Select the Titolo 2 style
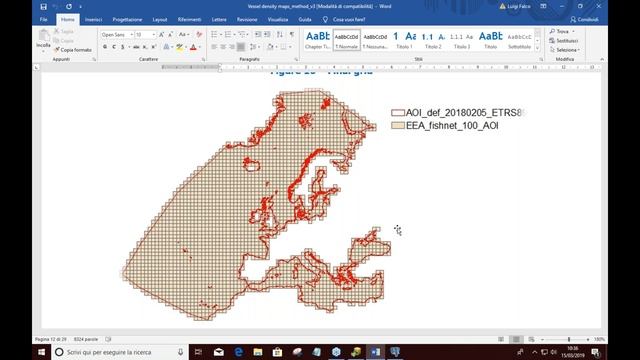The height and width of the screenshot is (360, 640). [433, 40]
